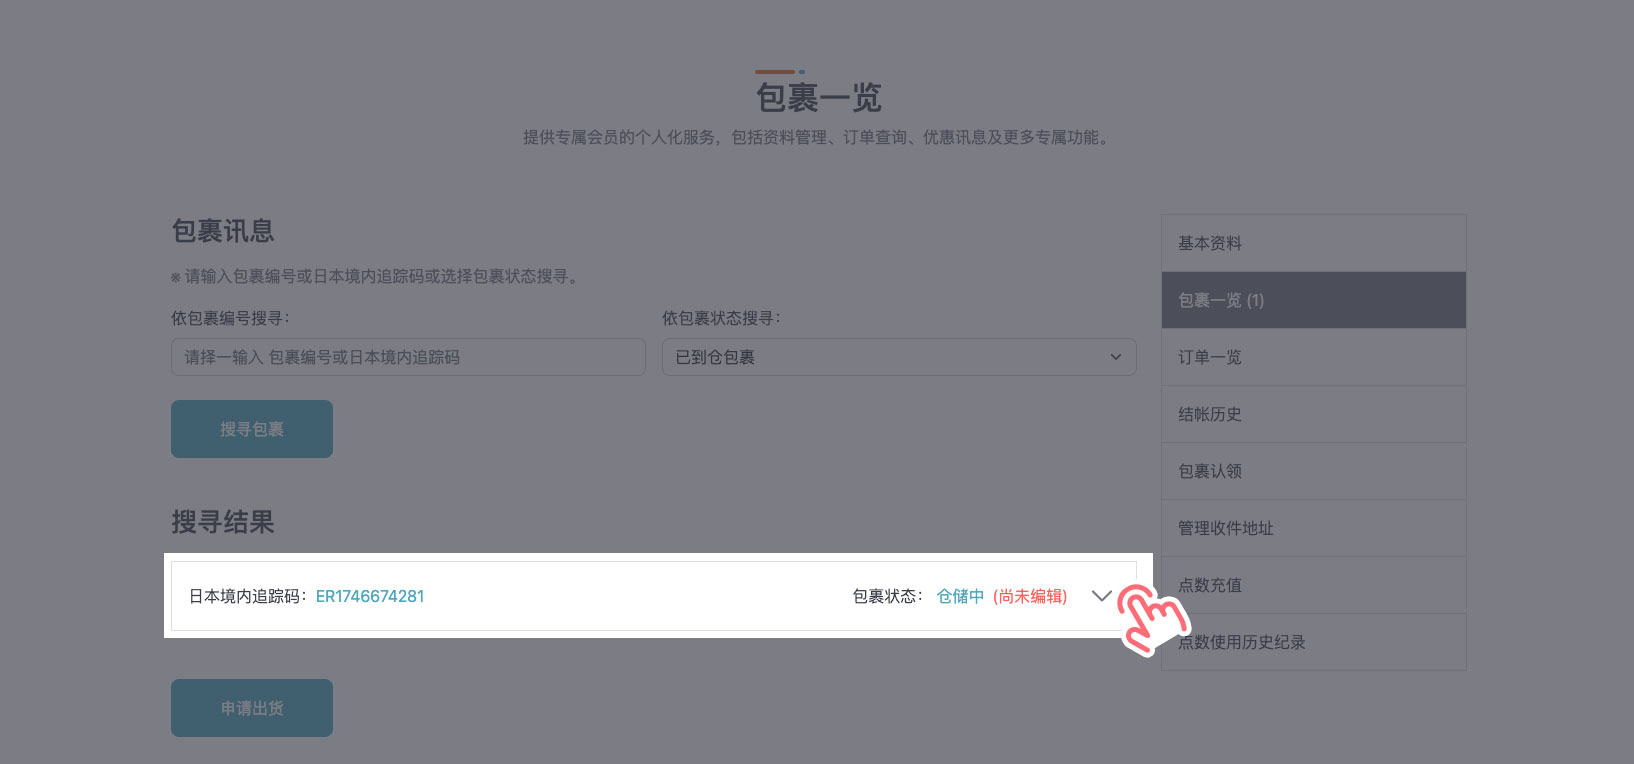Select 包裹认领 from sidebar menu
1634x764 pixels.
1314,471
